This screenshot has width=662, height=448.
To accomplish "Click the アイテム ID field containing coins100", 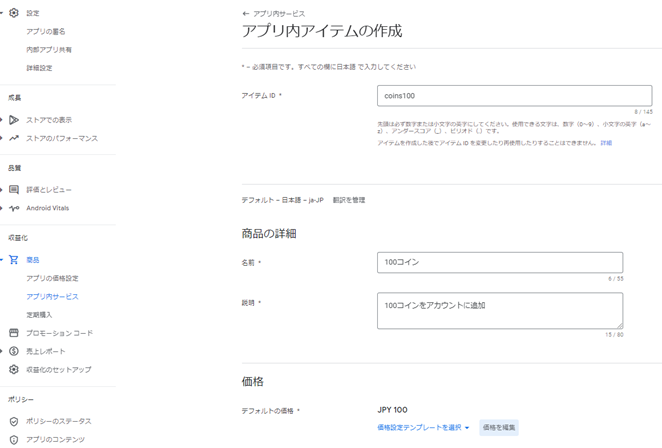I will [515, 96].
